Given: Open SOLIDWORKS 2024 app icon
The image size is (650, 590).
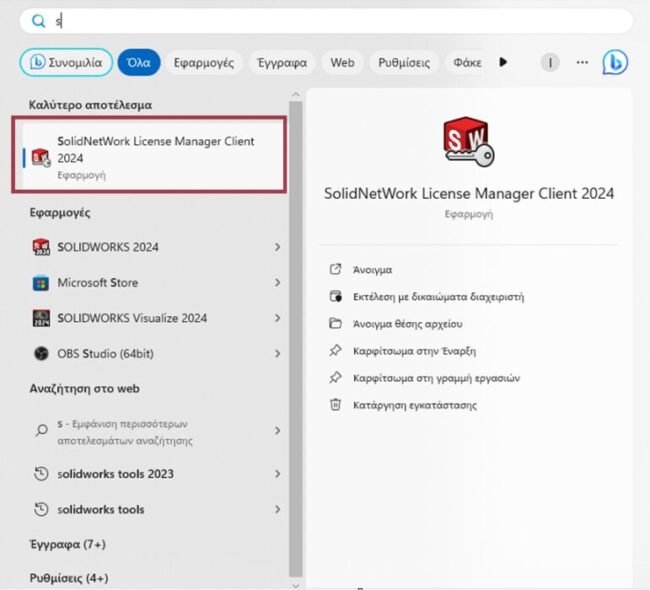Looking at the screenshot, I should pyautogui.click(x=41, y=247).
